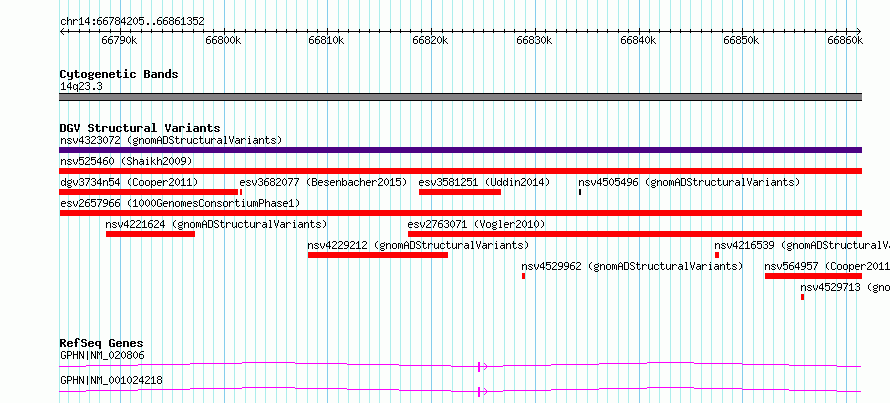Click the 'RefSeq Genes' track title

(102, 343)
